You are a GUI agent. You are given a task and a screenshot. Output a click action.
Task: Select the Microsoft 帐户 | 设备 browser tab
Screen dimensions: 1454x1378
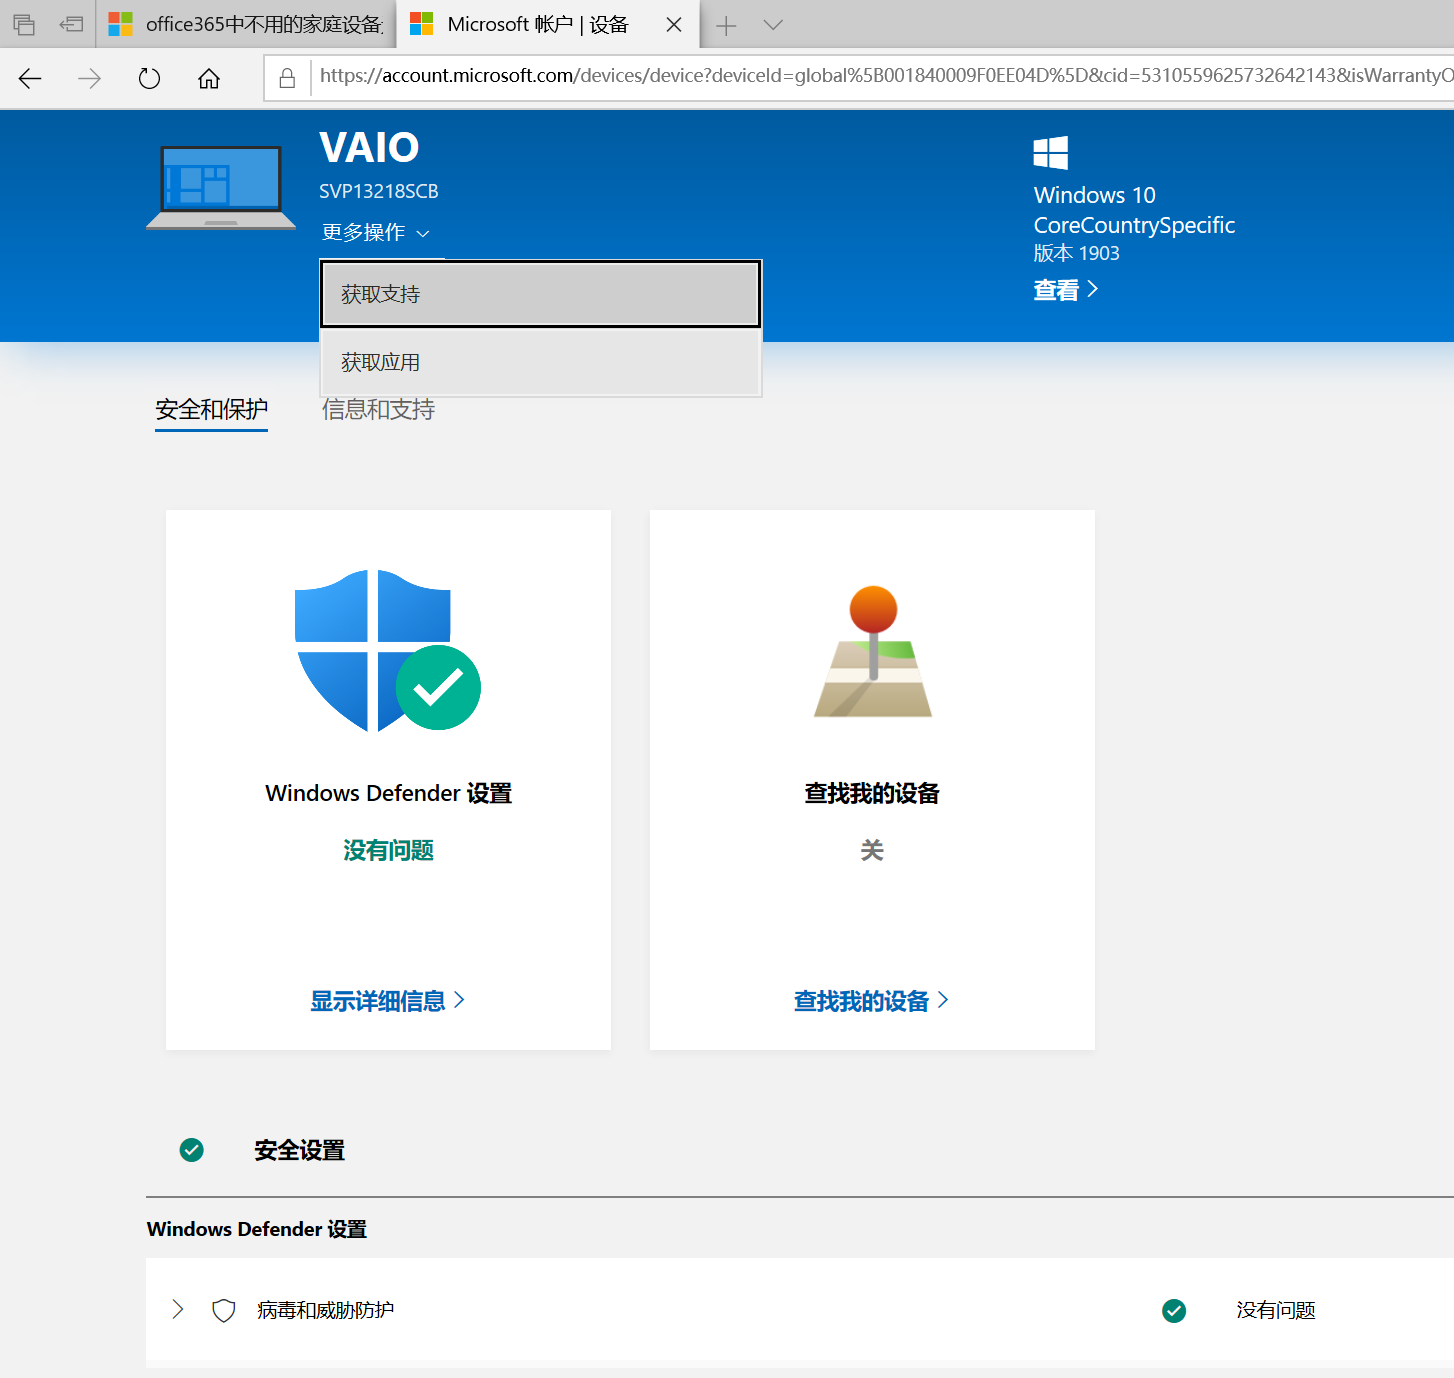click(548, 24)
